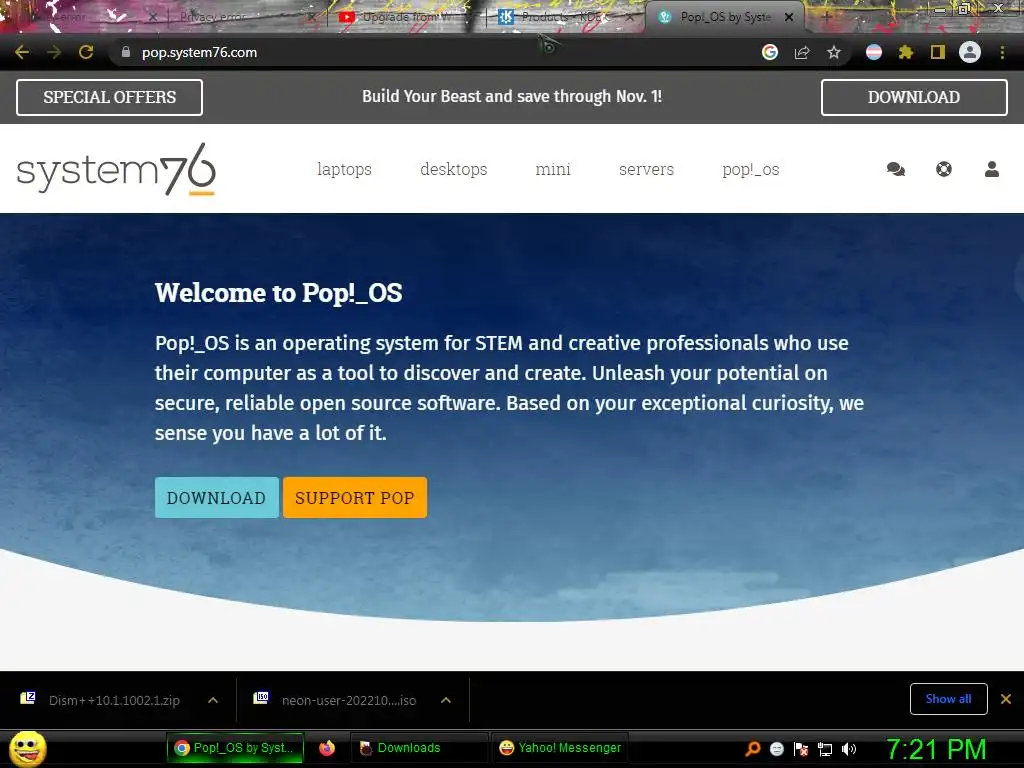
Task: Click the account person icon in site header
Action: (992, 169)
